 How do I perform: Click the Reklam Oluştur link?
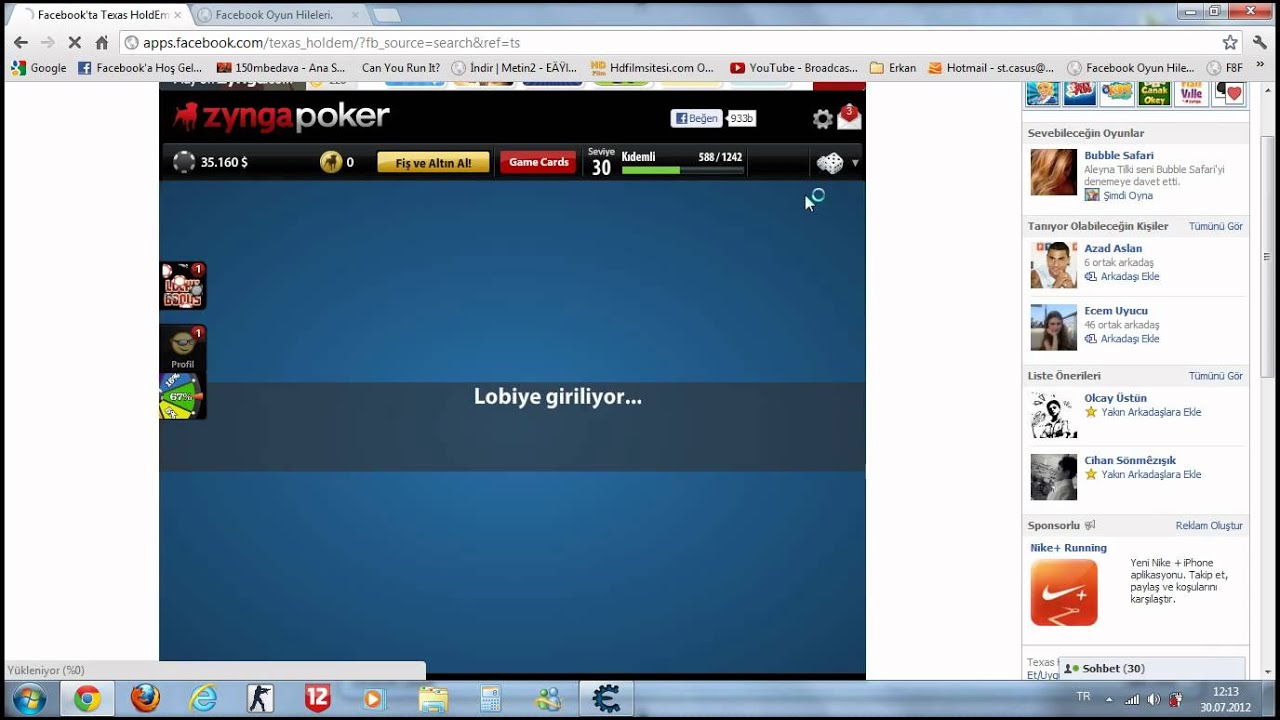click(1209, 525)
